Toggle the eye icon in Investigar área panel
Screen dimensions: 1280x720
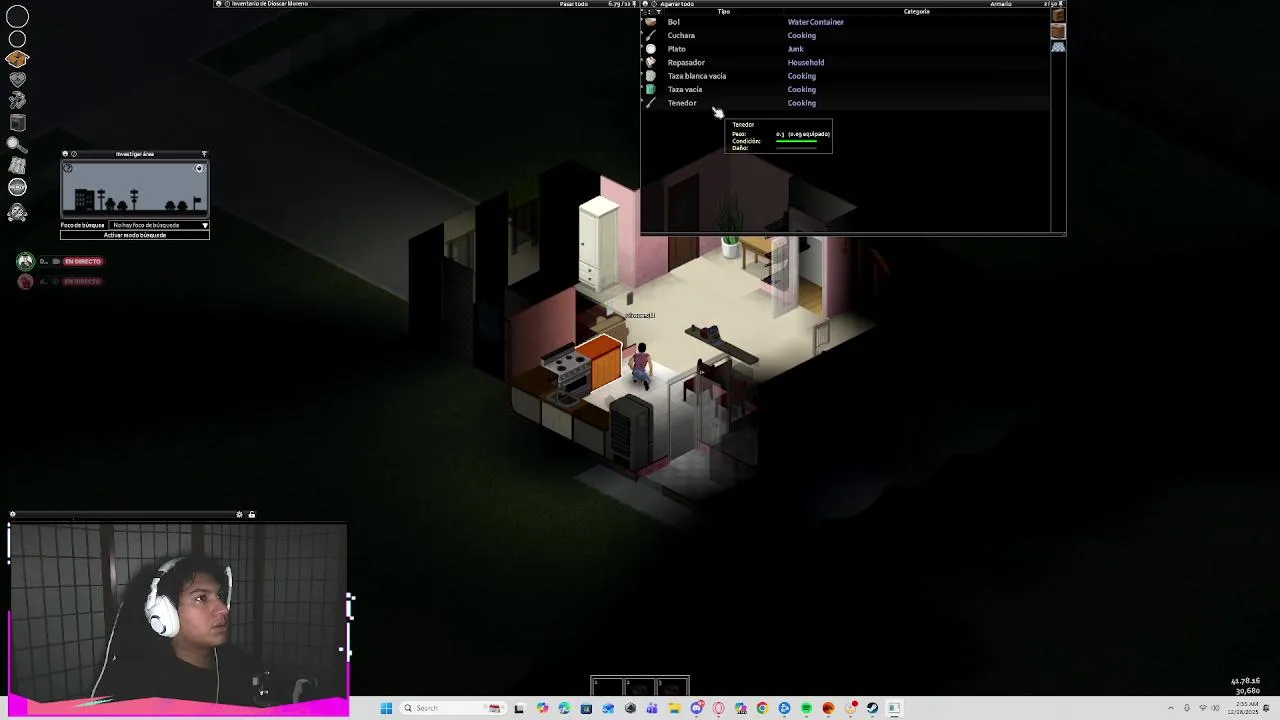(199, 168)
